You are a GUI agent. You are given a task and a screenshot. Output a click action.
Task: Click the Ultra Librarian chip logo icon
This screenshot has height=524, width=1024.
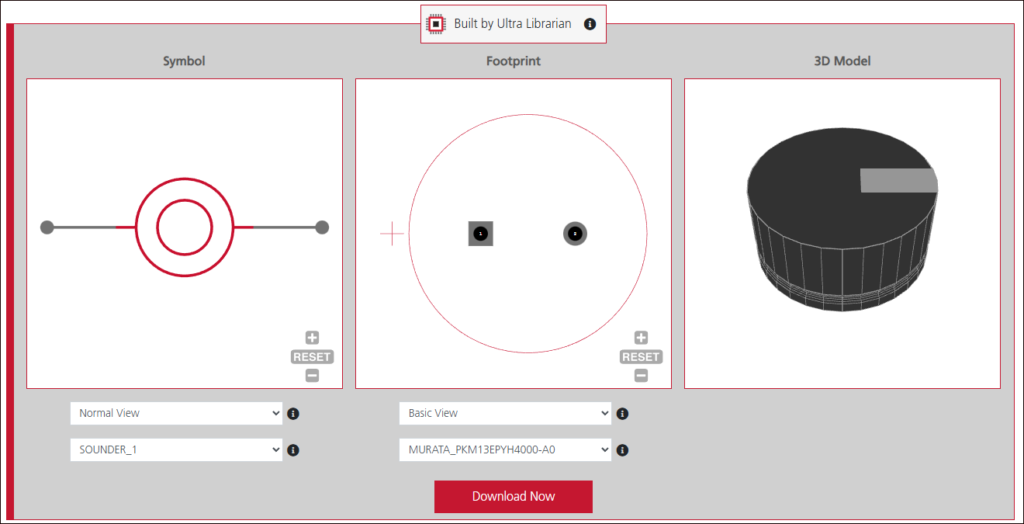tap(436, 23)
